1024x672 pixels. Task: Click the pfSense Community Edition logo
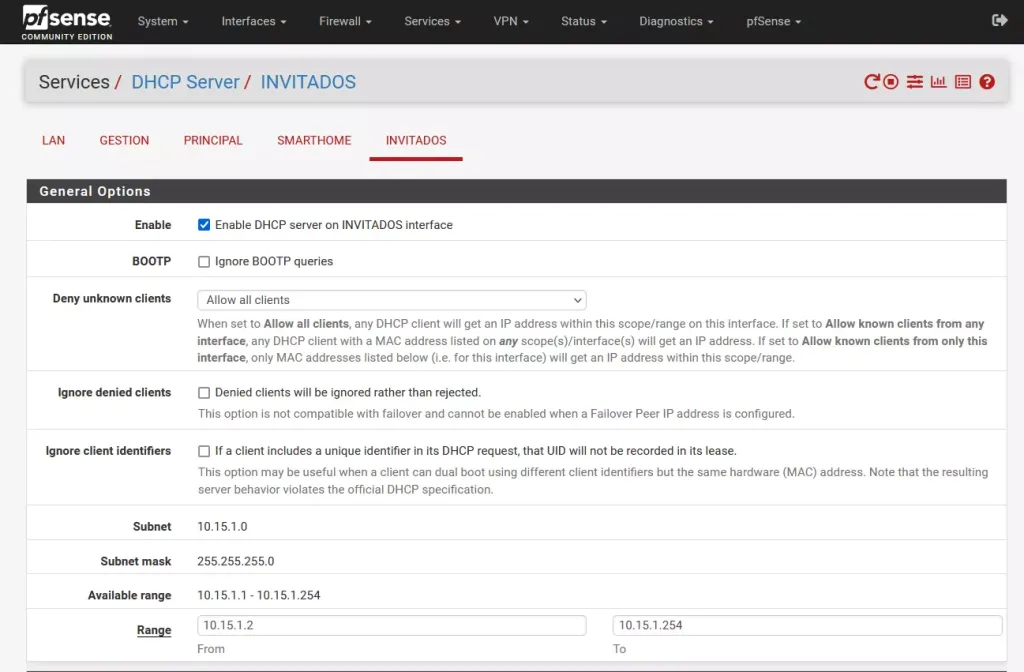67,22
